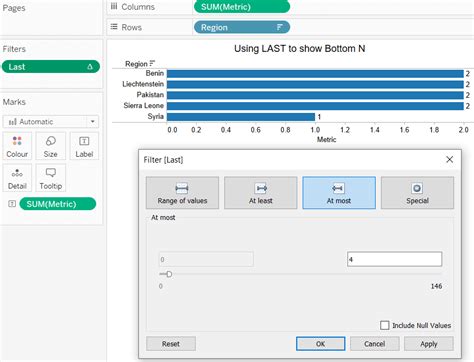The image size is (474, 362).
Task: Click the Liechtenstein bar in chart
Action: (315, 84)
